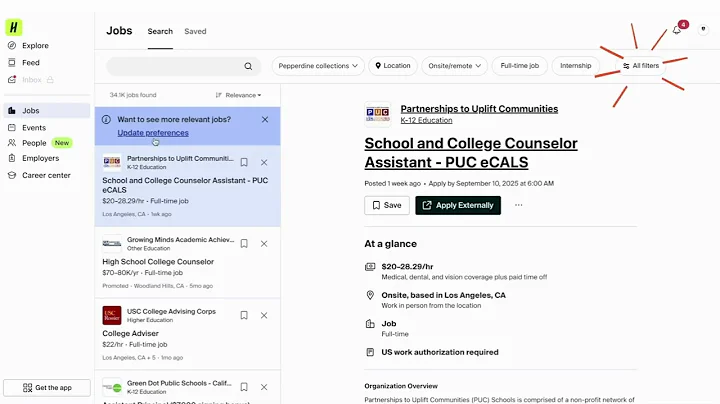Toggle the Full-time job filter
Image resolution: width=720 pixels, height=404 pixels.
pos(519,66)
